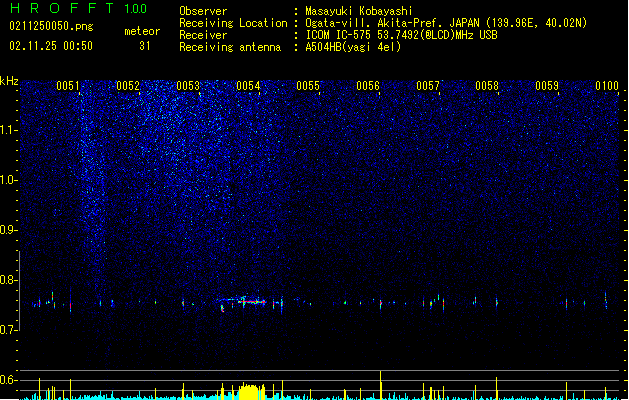
Task: Click the Ogata-vill. Akita-Pref. JAPAN location text
Action: coord(446,23)
